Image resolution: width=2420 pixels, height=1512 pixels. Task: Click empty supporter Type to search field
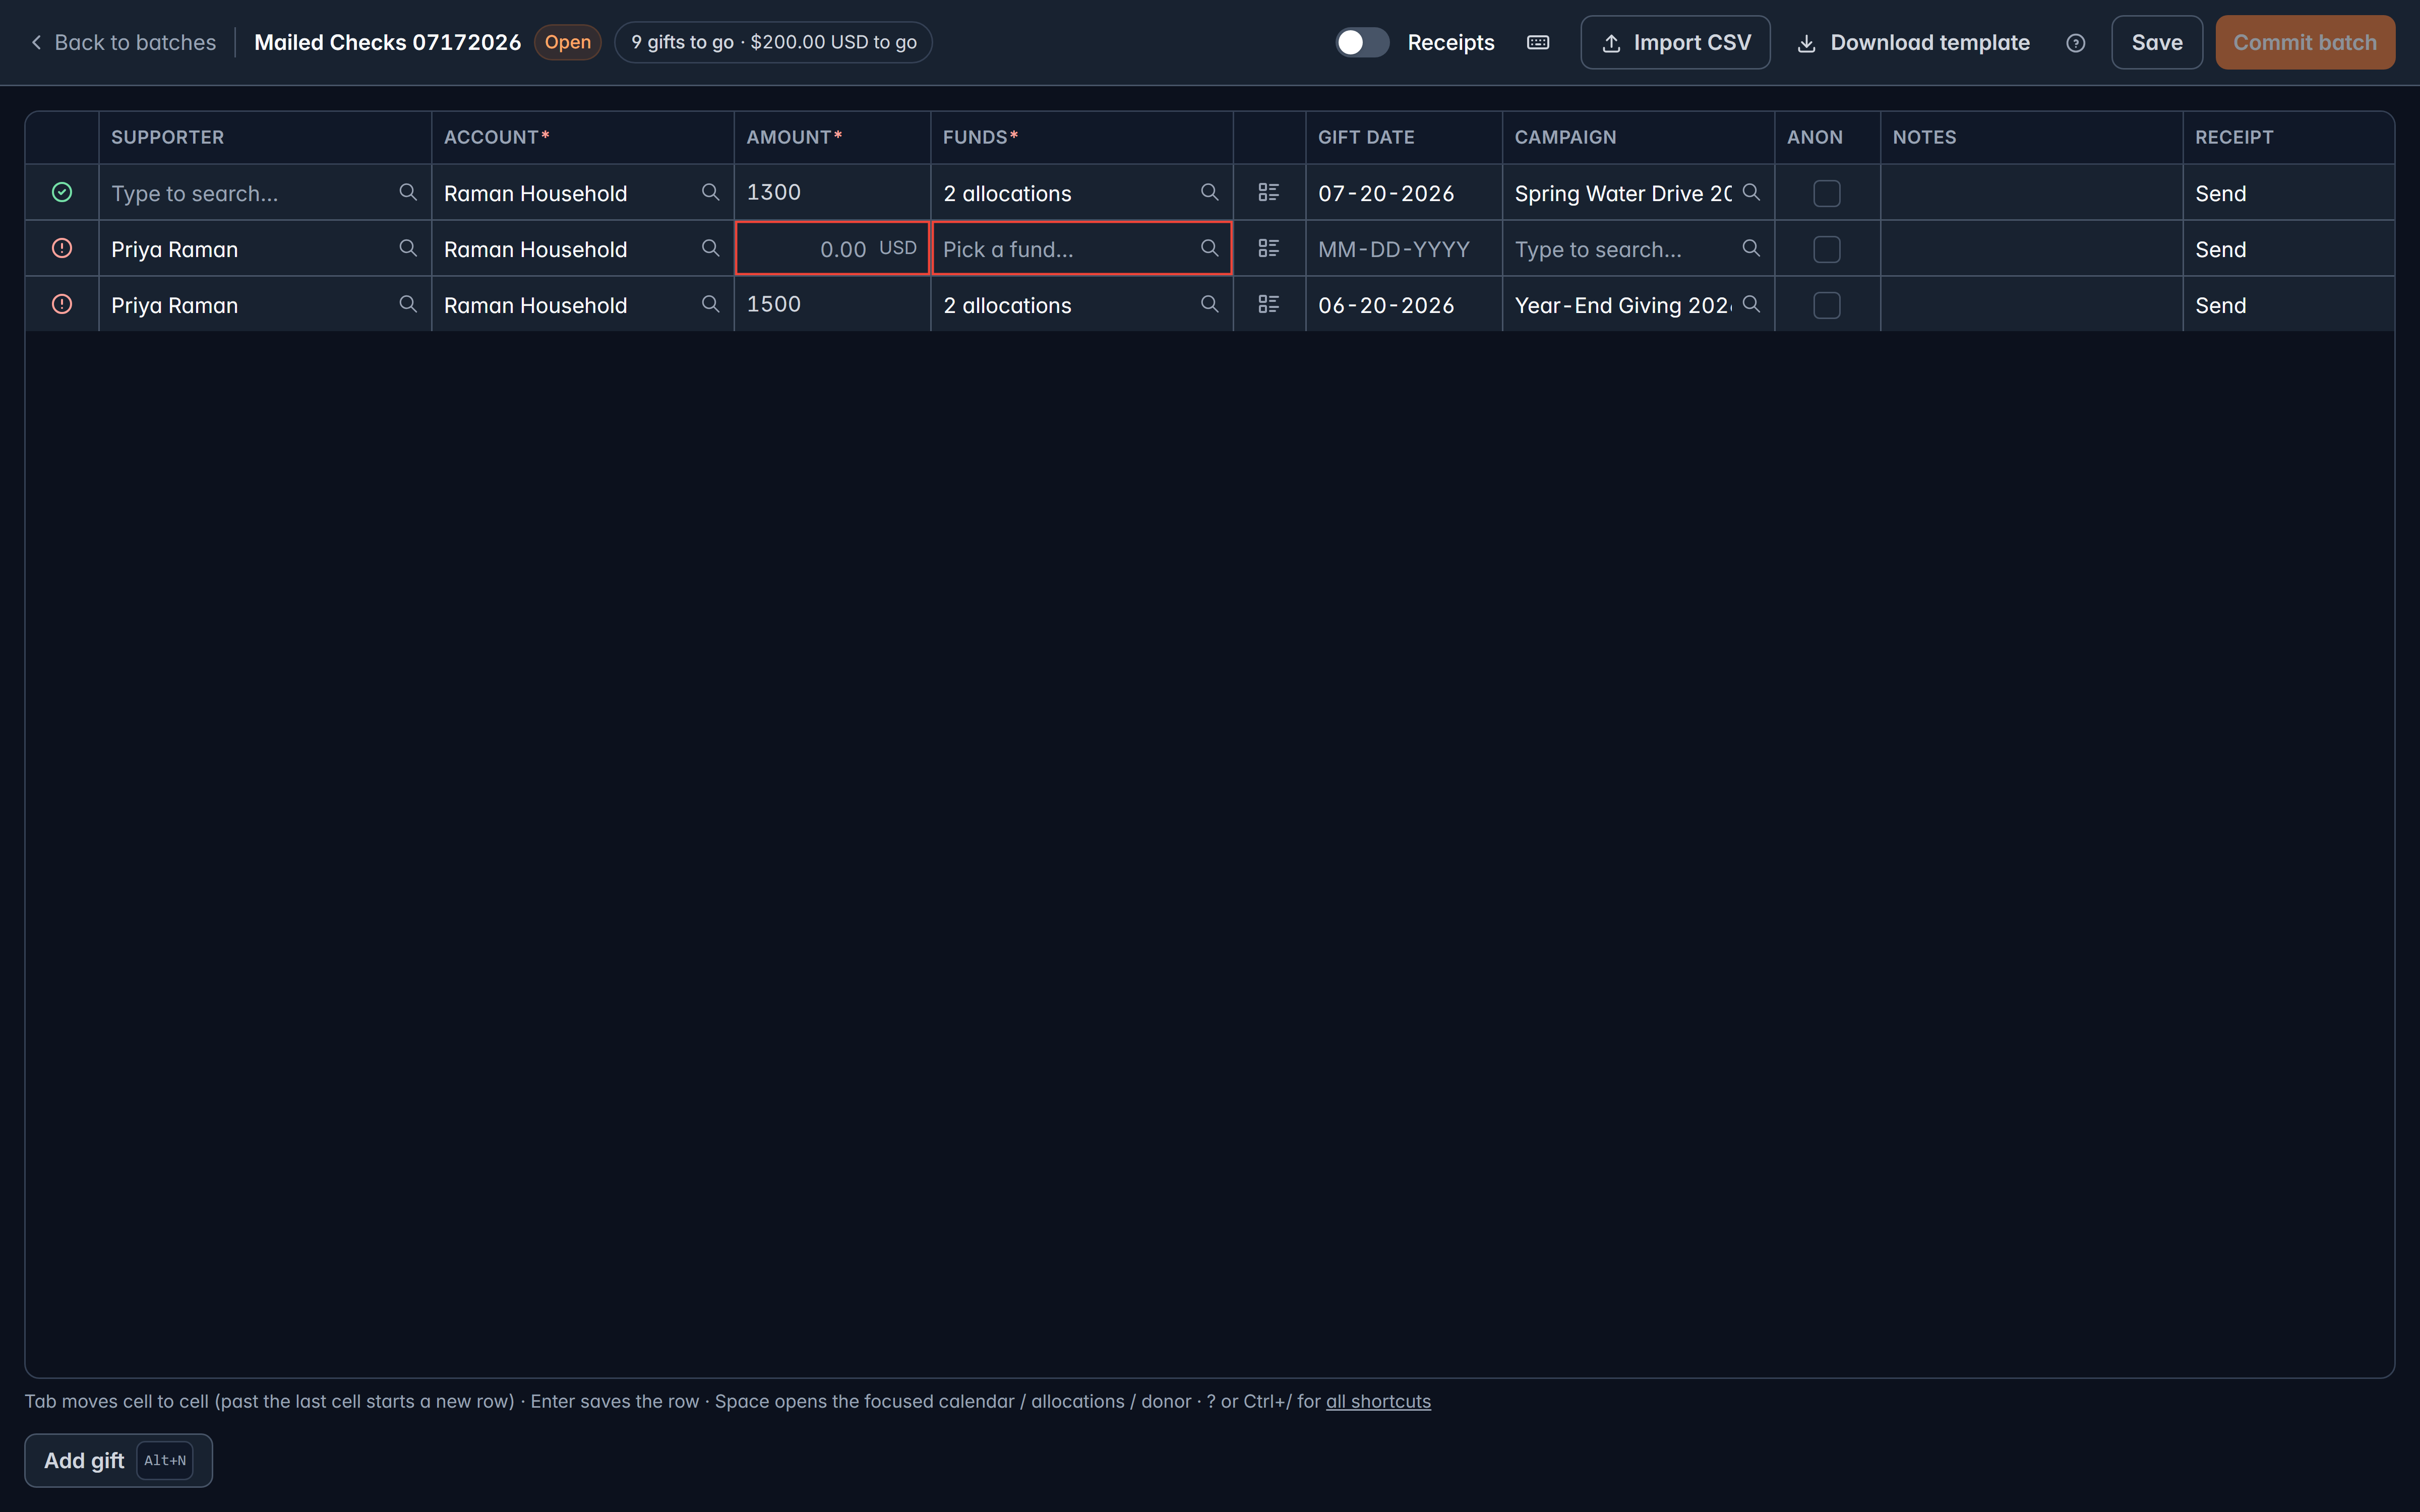pos(265,192)
